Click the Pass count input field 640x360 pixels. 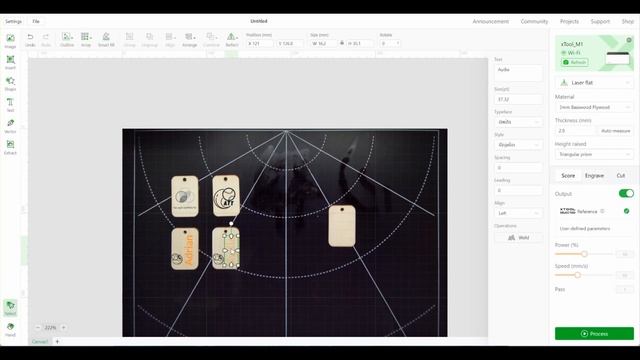coord(624,289)
